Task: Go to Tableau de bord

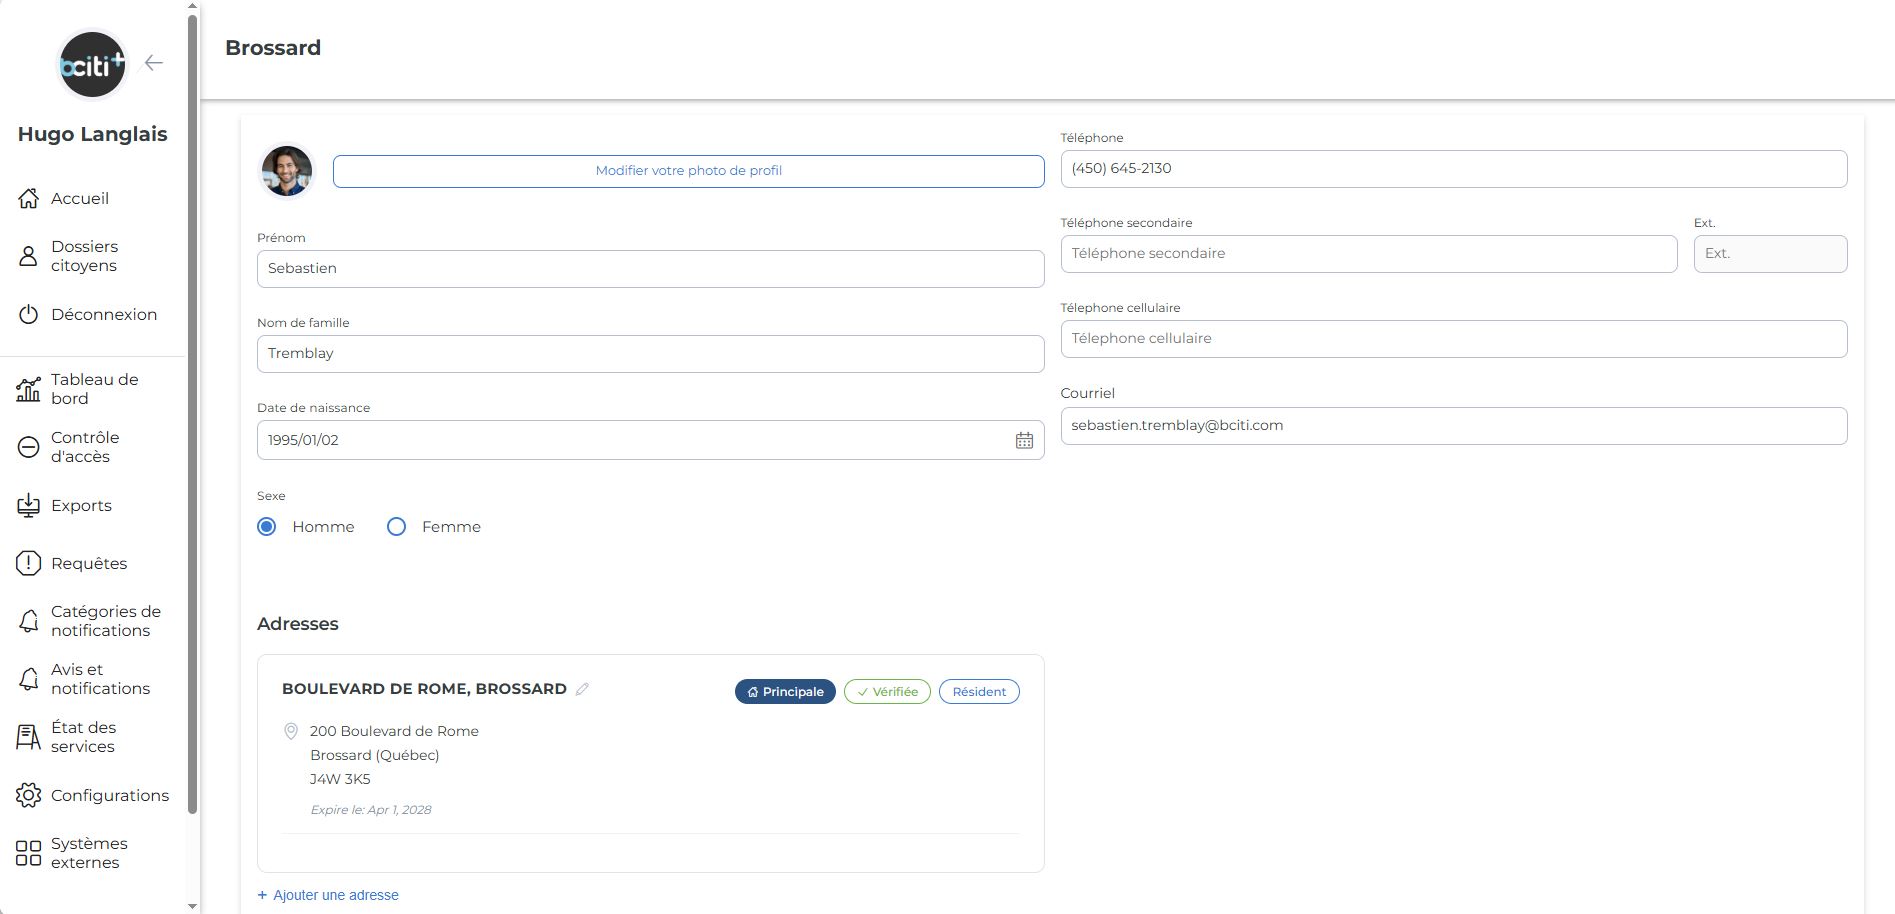Action: point(94,389)
